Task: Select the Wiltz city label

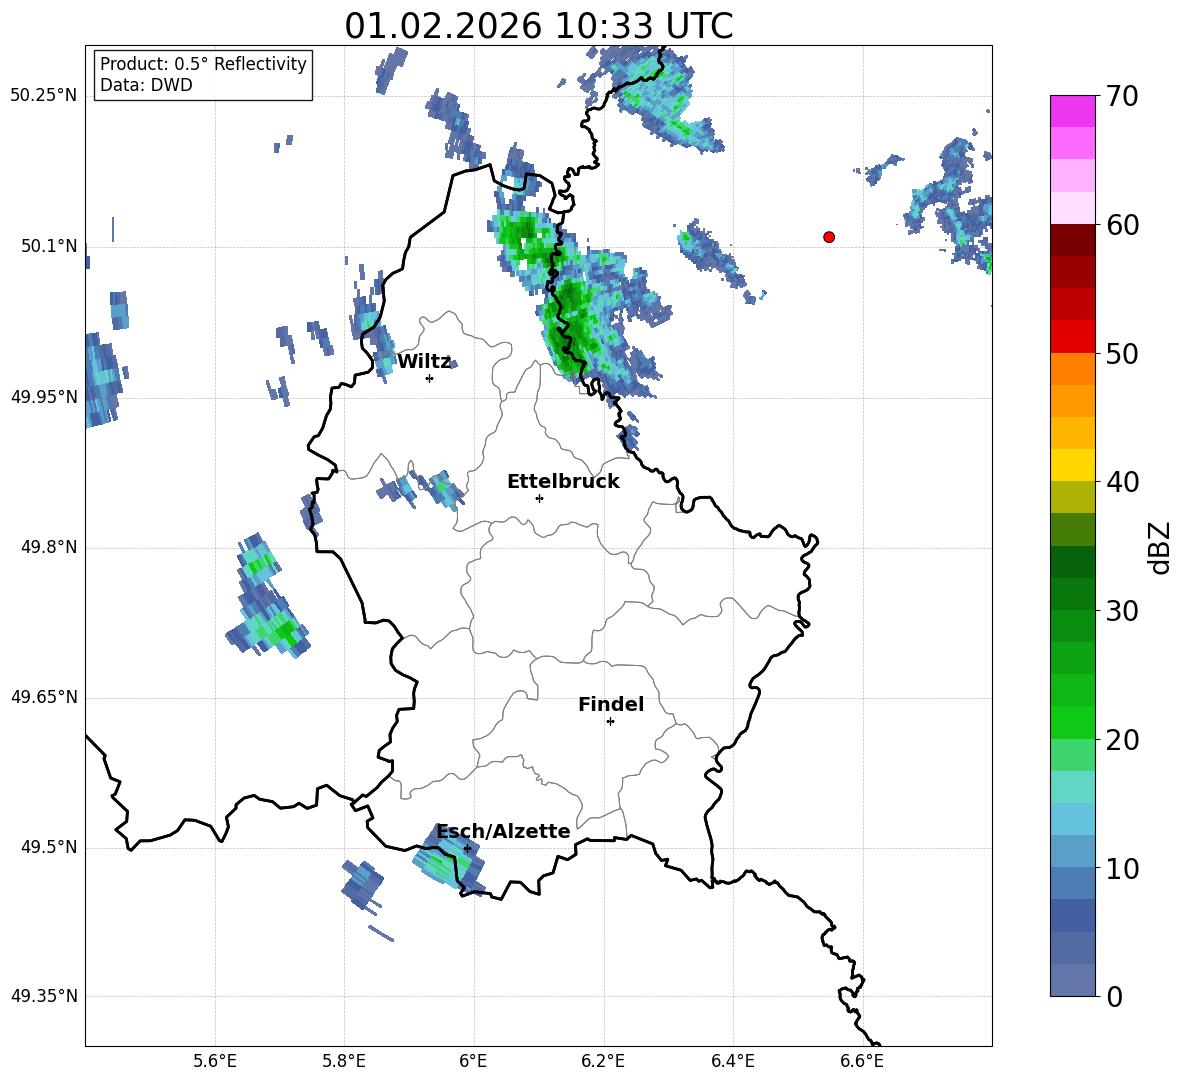Action: 424,362
